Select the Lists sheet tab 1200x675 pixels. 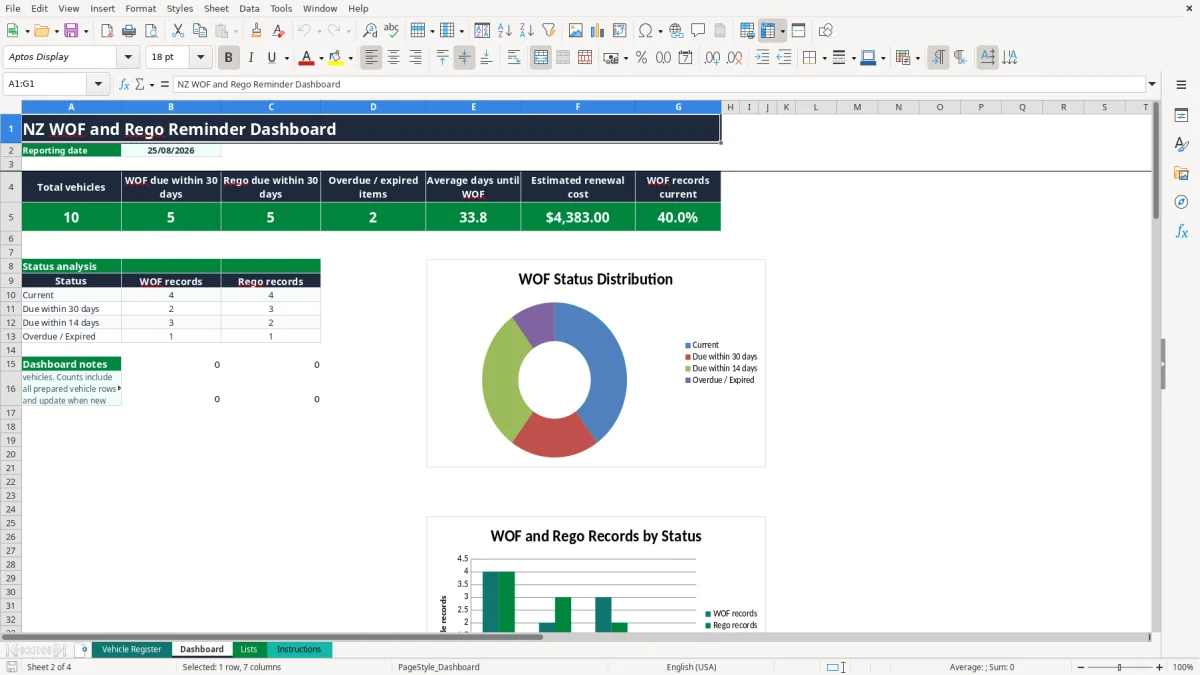click(249, 650)
